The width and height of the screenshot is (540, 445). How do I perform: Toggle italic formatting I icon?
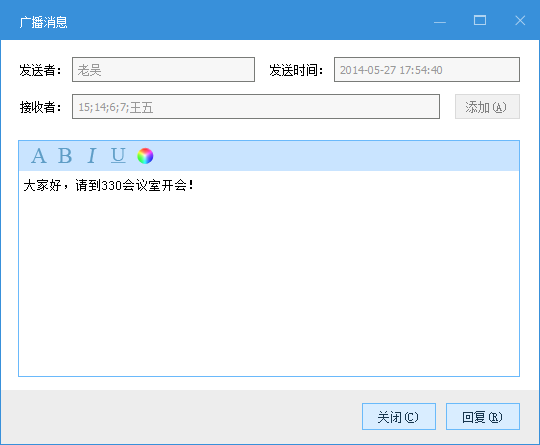pos(91,156)
